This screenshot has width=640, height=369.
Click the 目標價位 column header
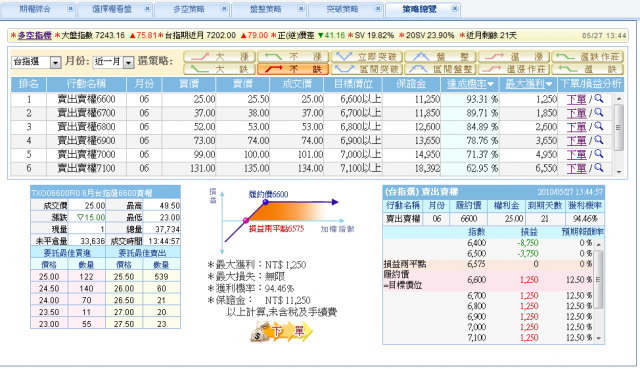pyautogui.click(x=353, y=84)
